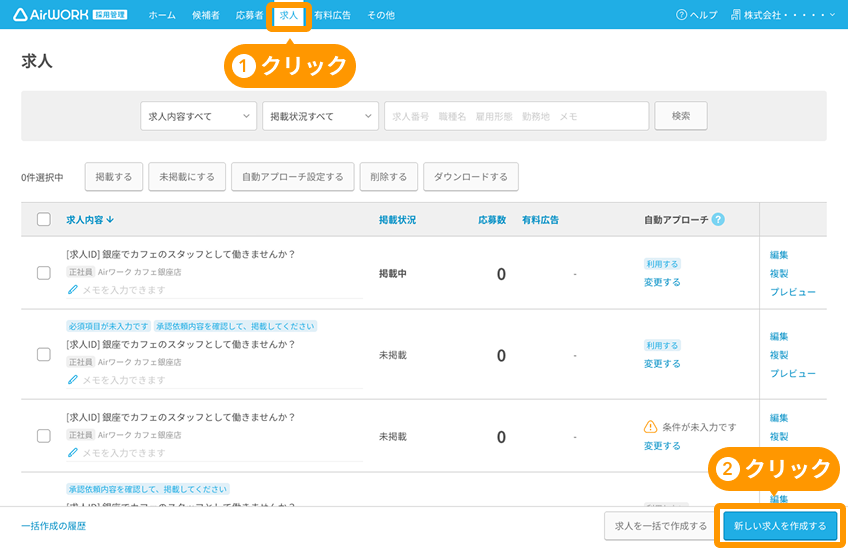
Task: Open the 候補者 tab
Action: 206,15
